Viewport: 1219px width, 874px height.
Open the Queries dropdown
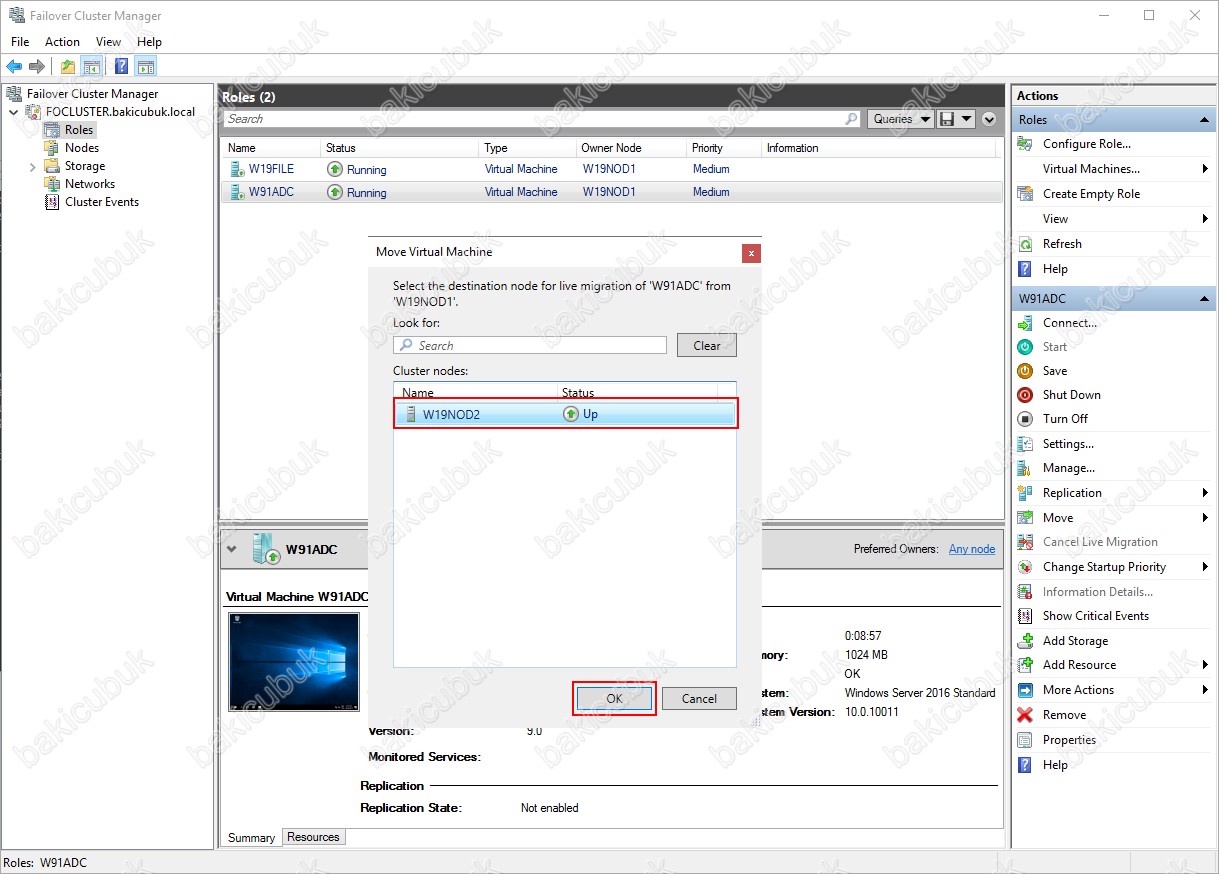(901, 119)
